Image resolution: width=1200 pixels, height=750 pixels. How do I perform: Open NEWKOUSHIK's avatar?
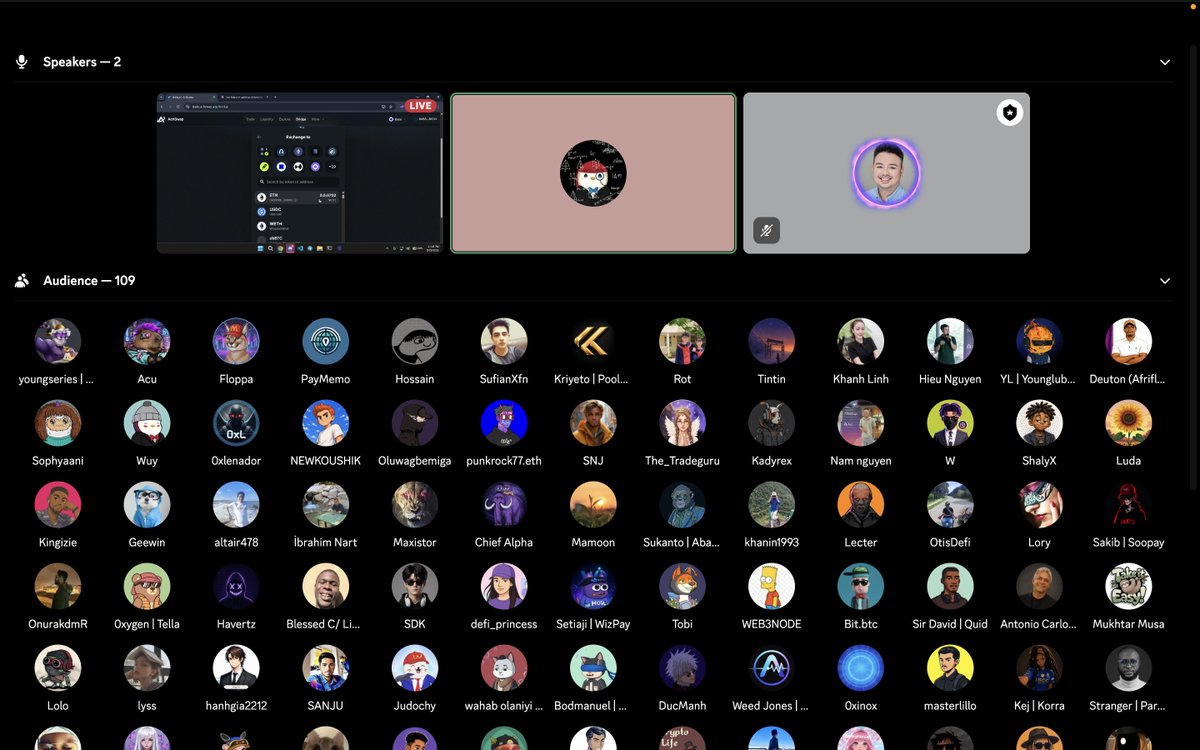coord(326,423)
